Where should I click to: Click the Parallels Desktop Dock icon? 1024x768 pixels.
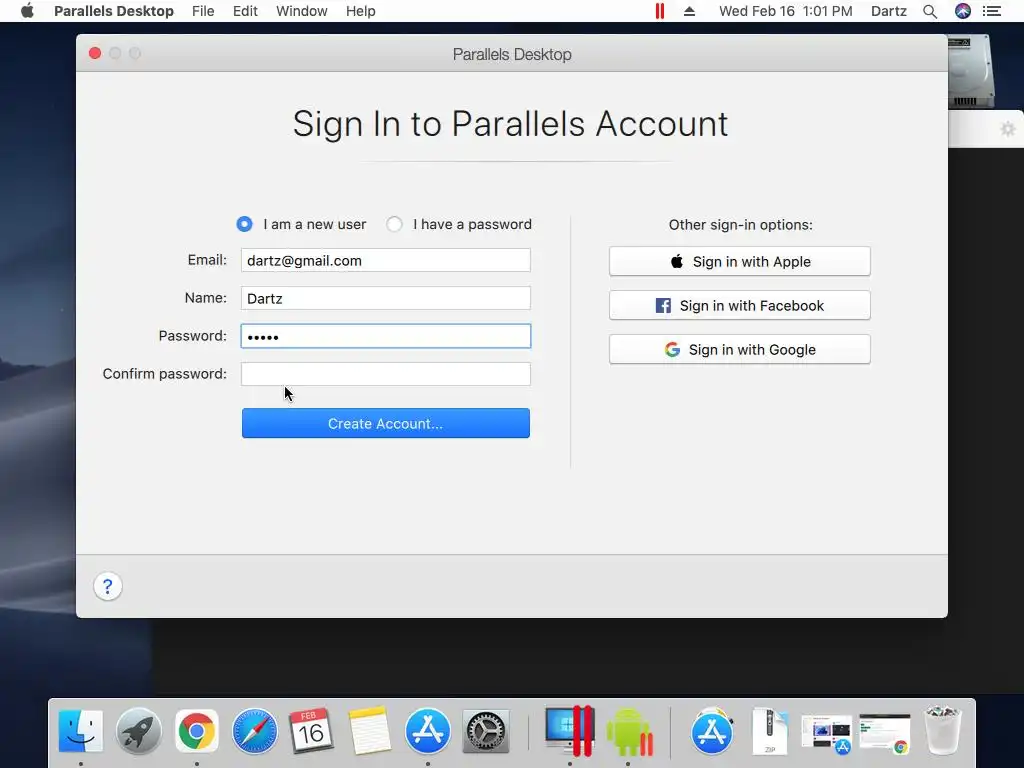click(x=569, y=731)
